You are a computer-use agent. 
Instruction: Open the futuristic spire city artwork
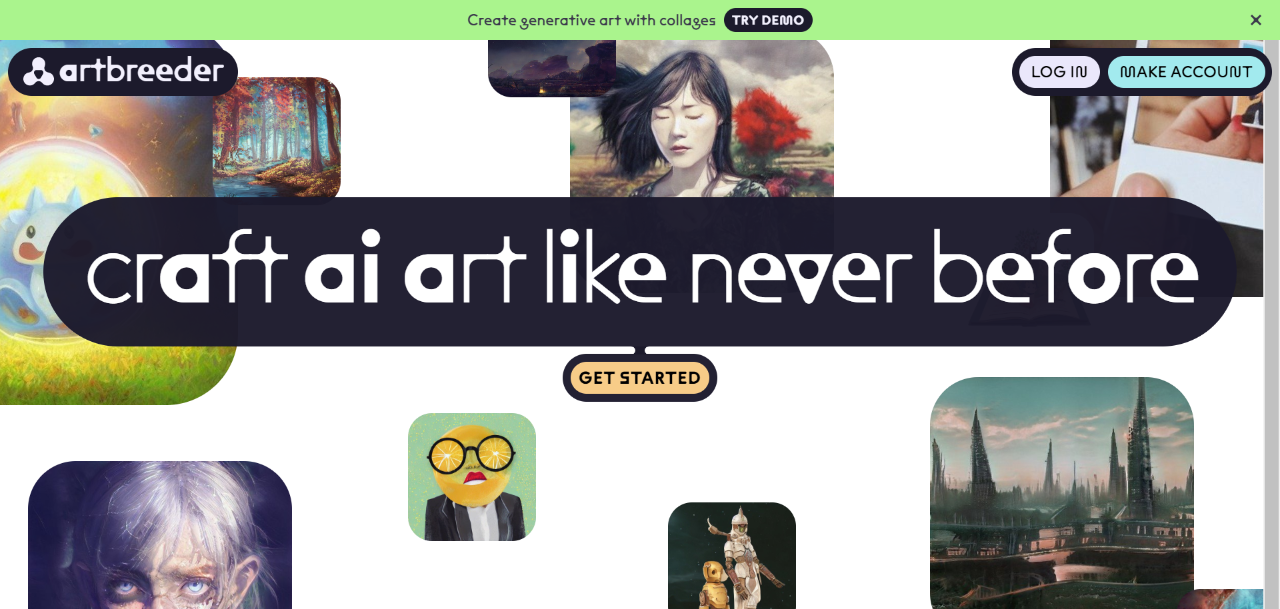pyautogui.click(x=1062, y=493)
